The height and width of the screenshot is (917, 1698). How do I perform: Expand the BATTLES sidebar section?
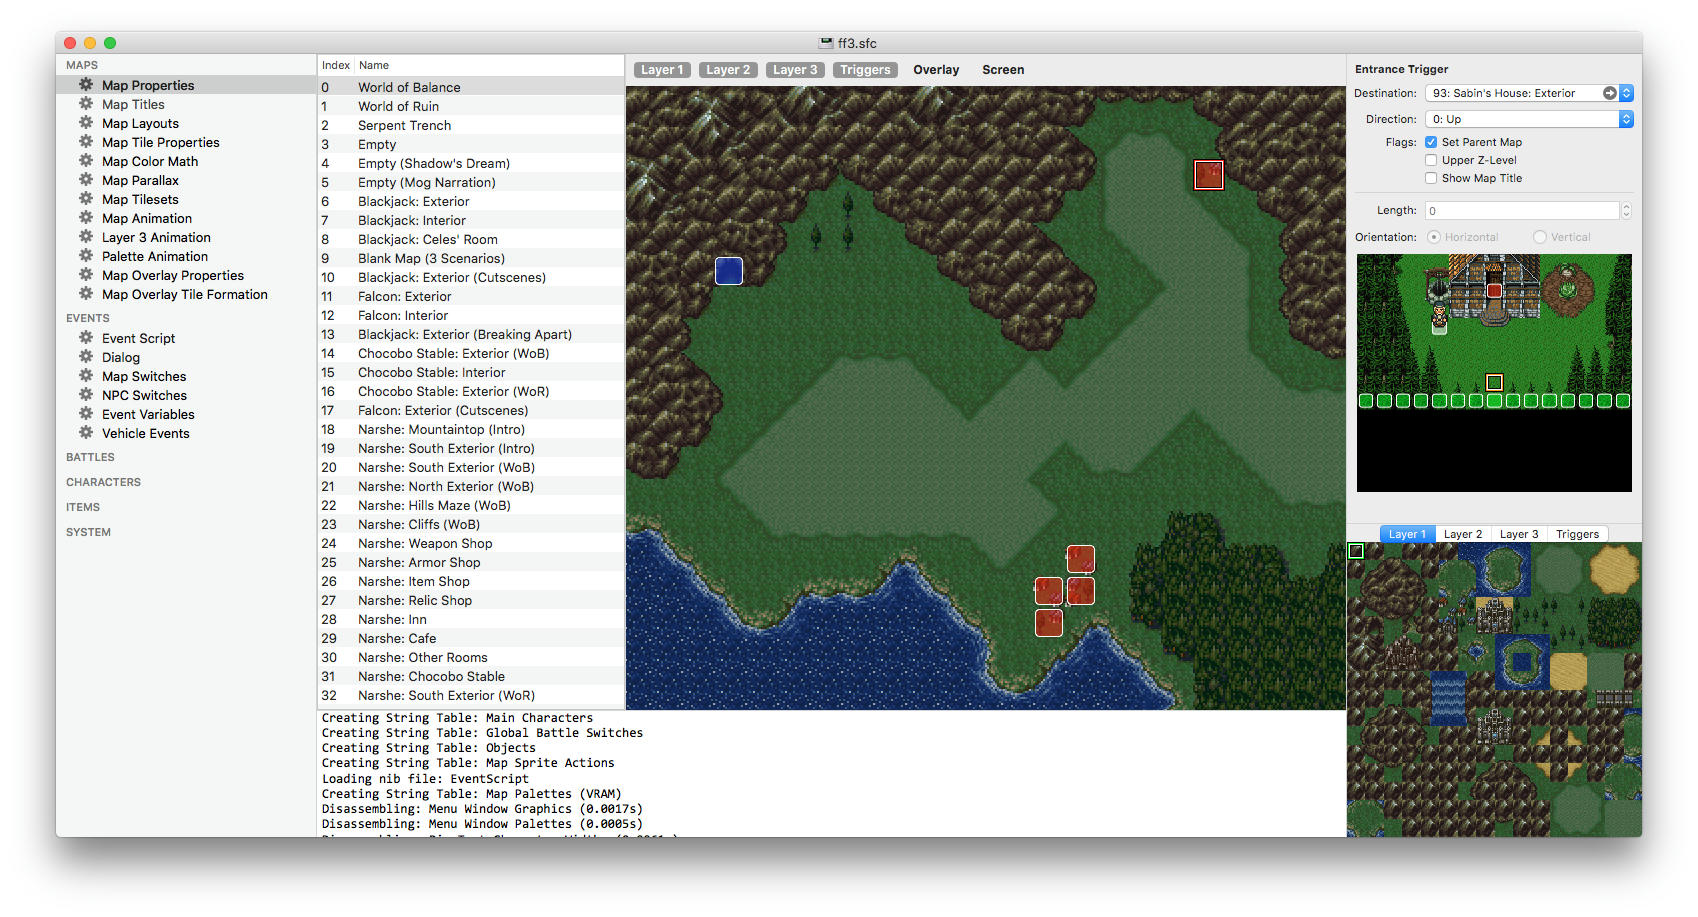90,457
